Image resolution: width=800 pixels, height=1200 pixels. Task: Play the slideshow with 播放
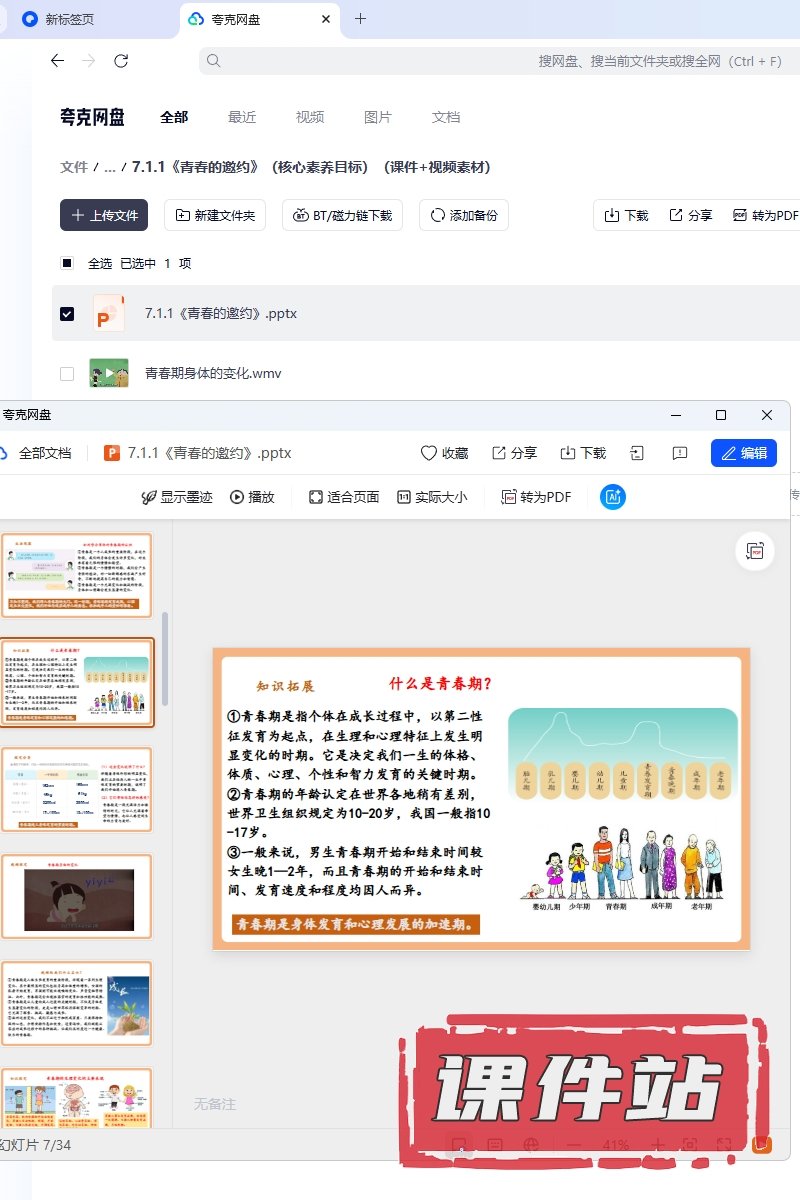(x=252, y=497)
